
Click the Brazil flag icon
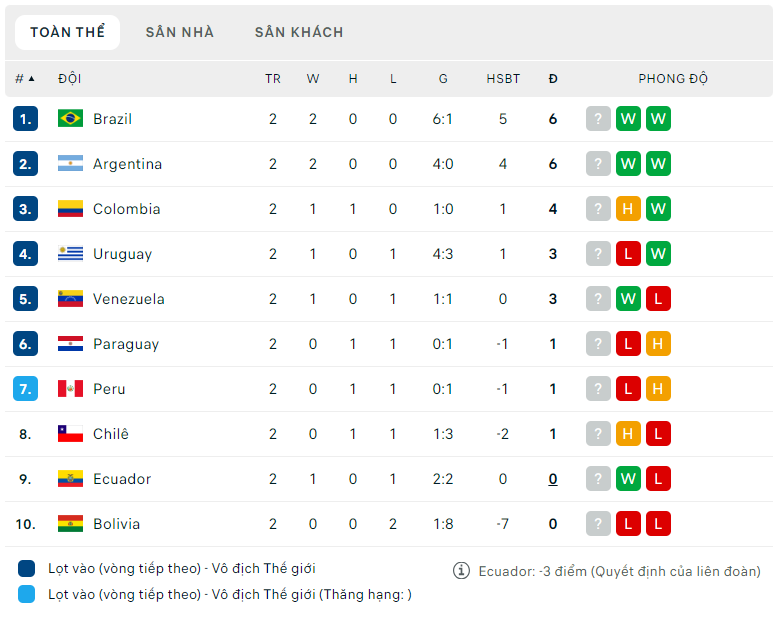pos(70,119)
